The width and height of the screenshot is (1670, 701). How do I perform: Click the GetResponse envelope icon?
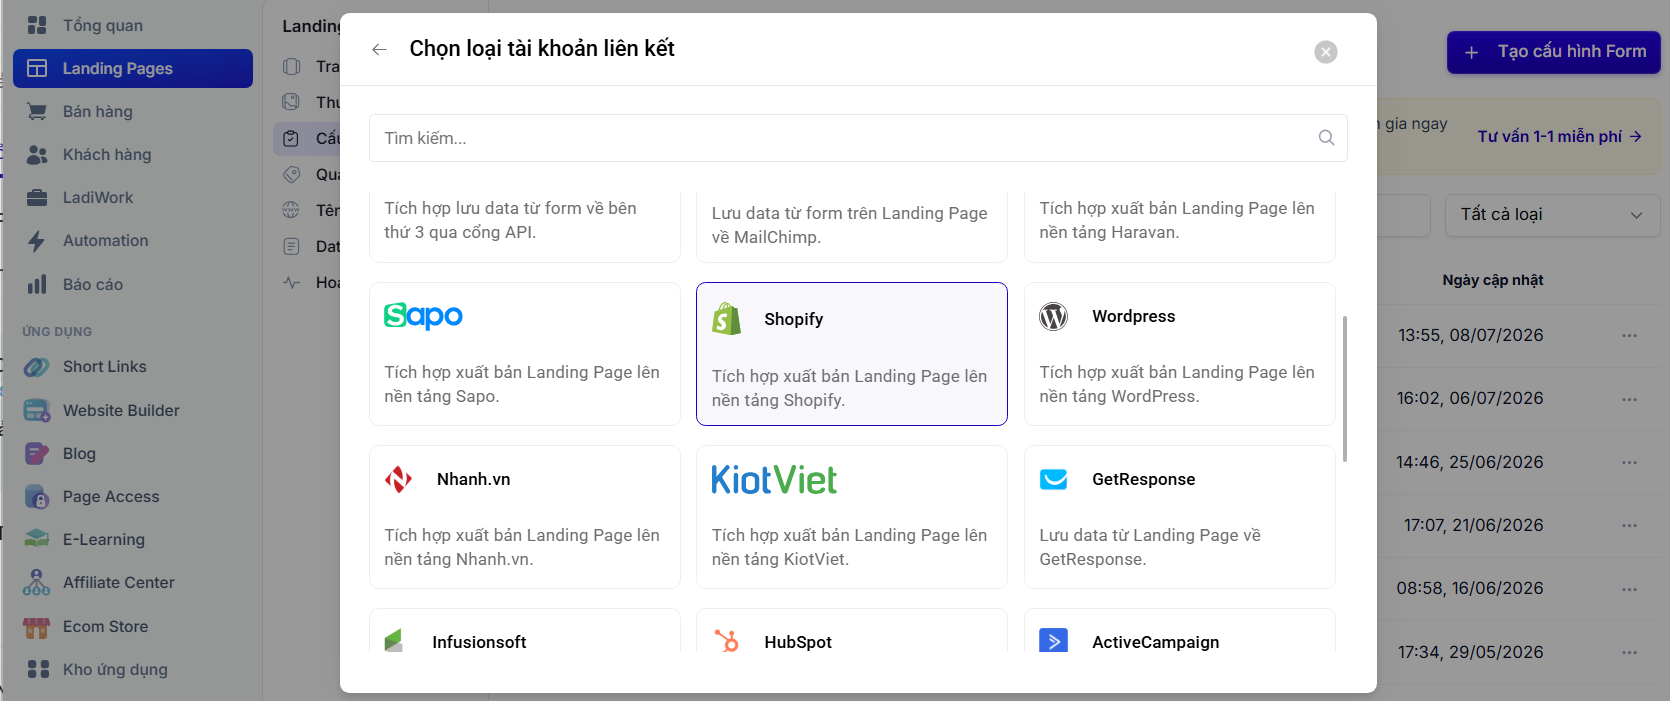click(x=1054, y=479)
